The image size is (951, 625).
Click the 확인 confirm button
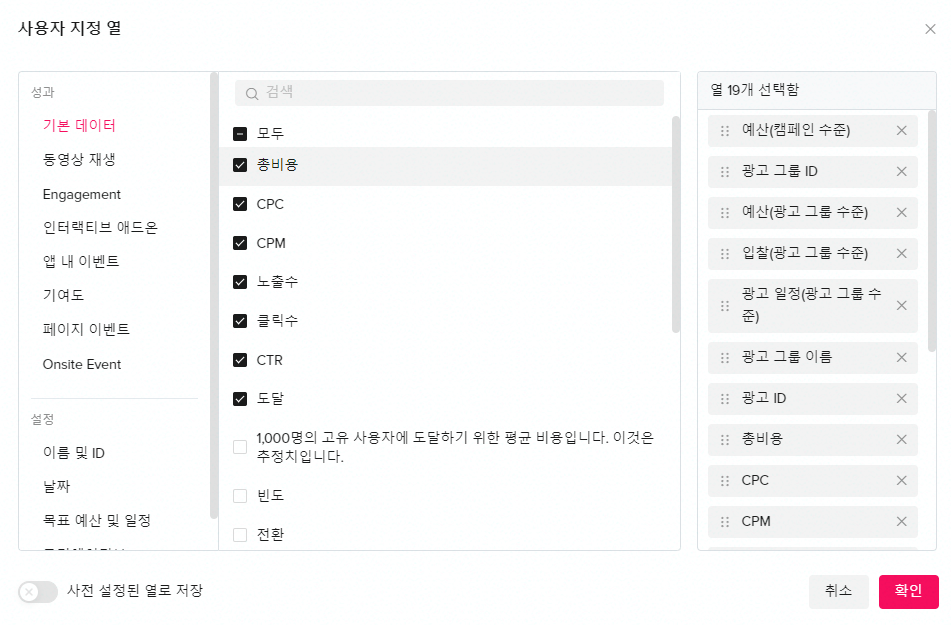pyautogui.click(x=908, y=591)
